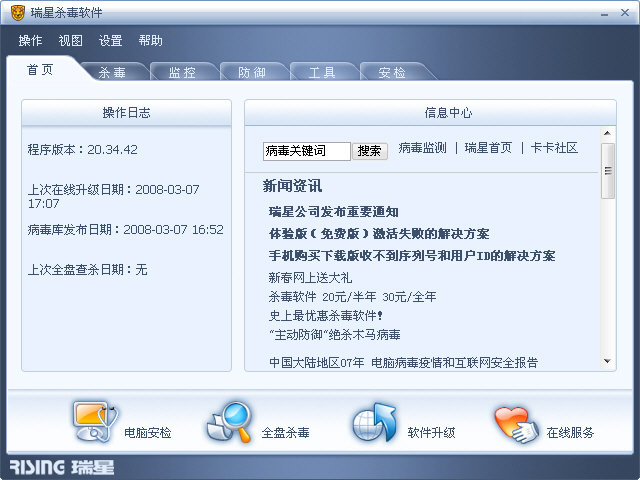
Task: Open the 卡卡社区 link
Action: tap(554, 148)
